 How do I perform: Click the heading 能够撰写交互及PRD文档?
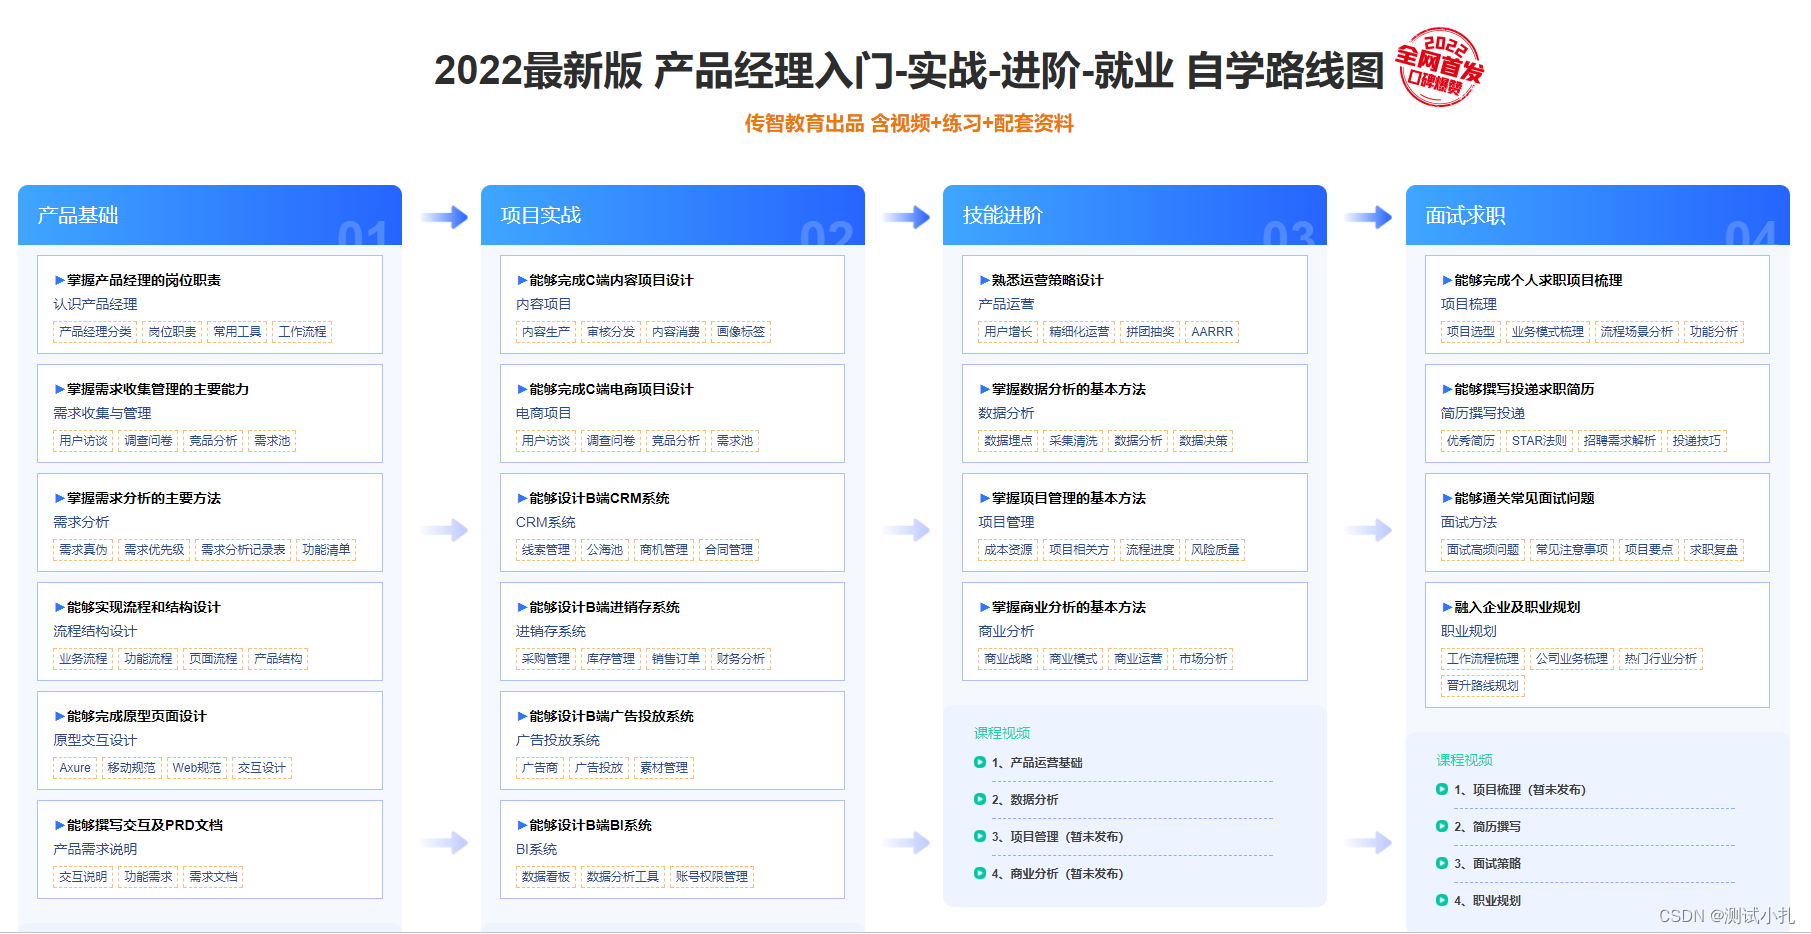tap(145, 825)
